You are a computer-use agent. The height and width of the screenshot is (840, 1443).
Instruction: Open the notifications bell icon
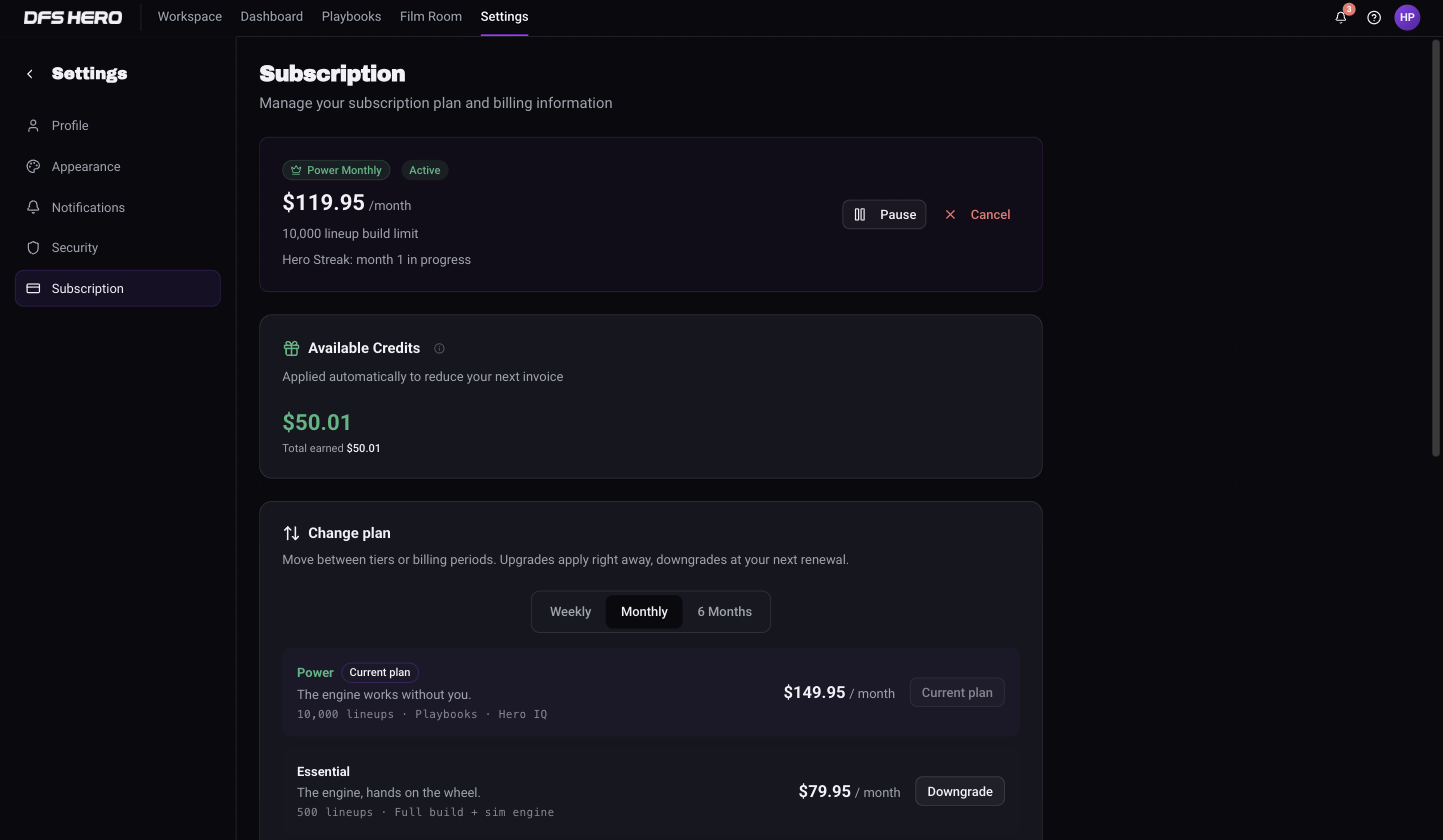point(1341,17)
